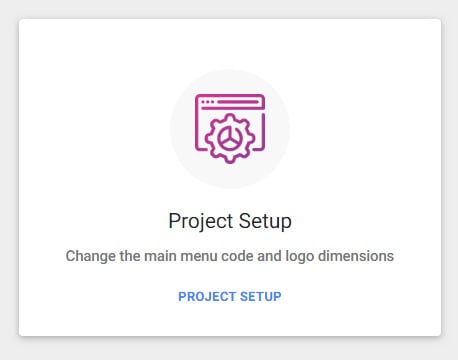458x360 pixels.
Task: Click the words "logo dimensions" in the description
Action: tap(340, 256)
